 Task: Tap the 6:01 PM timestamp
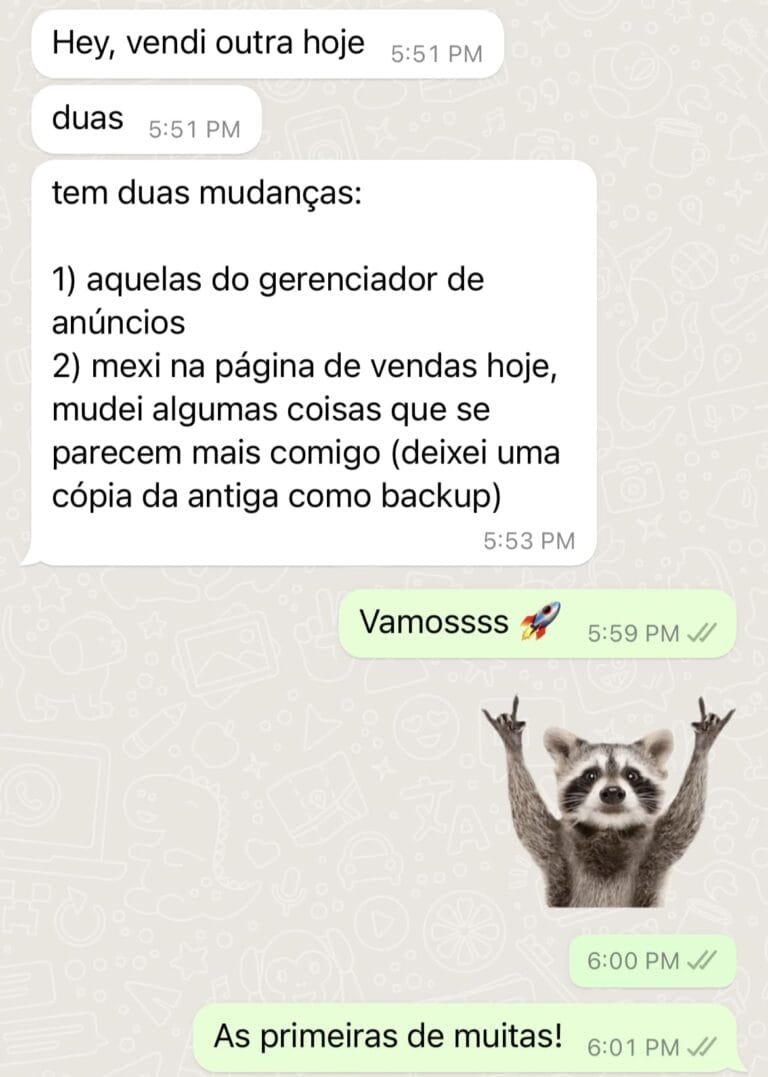[633, 1047]
